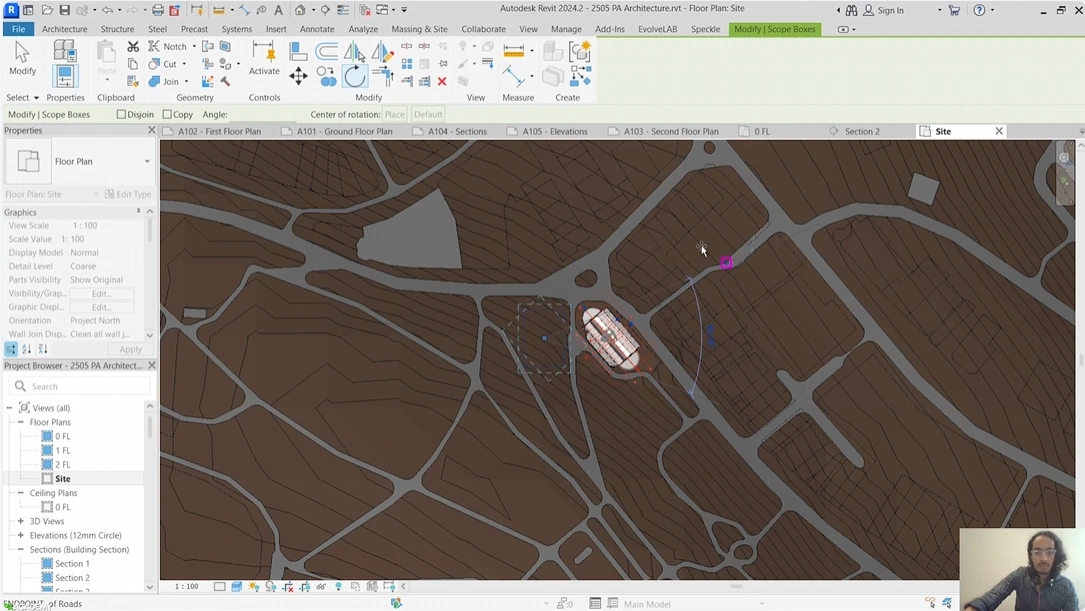1085x611 pixels.
Task: Select the Modify arrow tool
Action: coord(22,59)
